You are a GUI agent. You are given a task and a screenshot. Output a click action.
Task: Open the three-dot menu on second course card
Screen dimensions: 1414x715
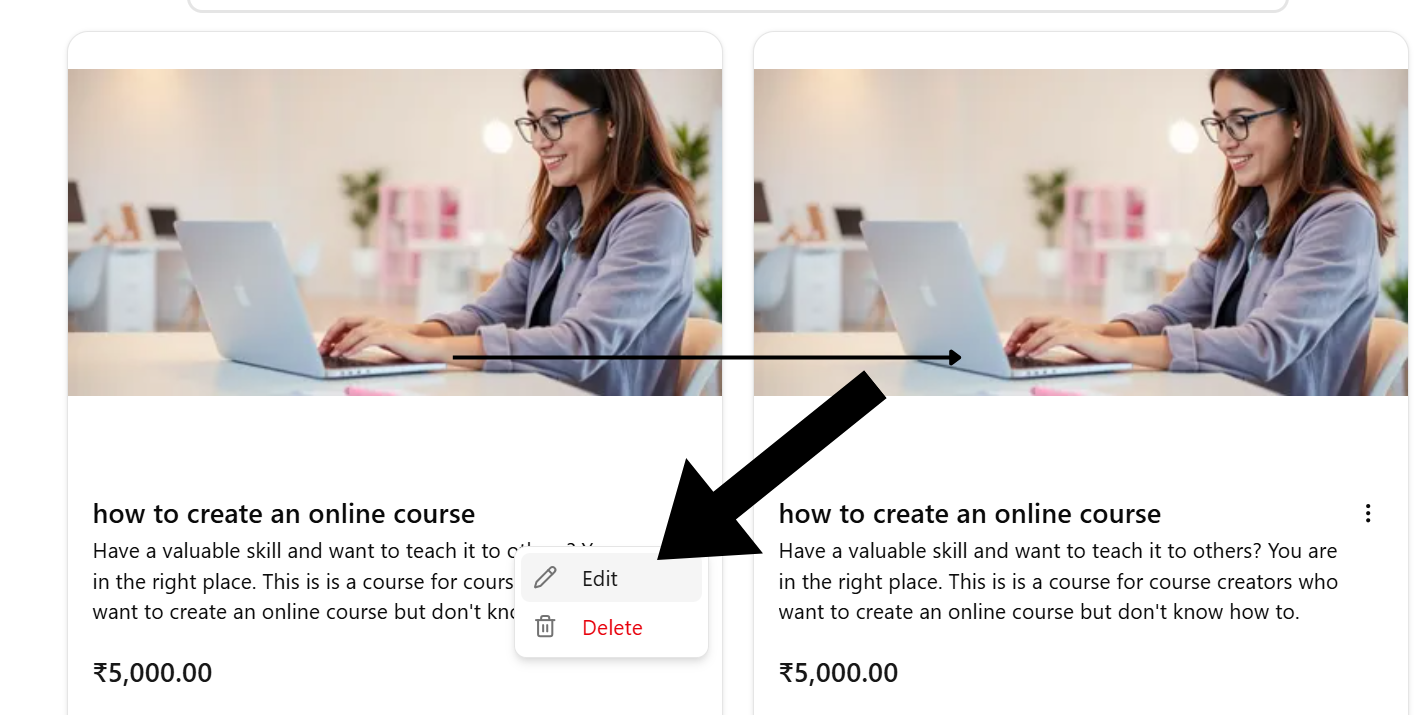1367,514
